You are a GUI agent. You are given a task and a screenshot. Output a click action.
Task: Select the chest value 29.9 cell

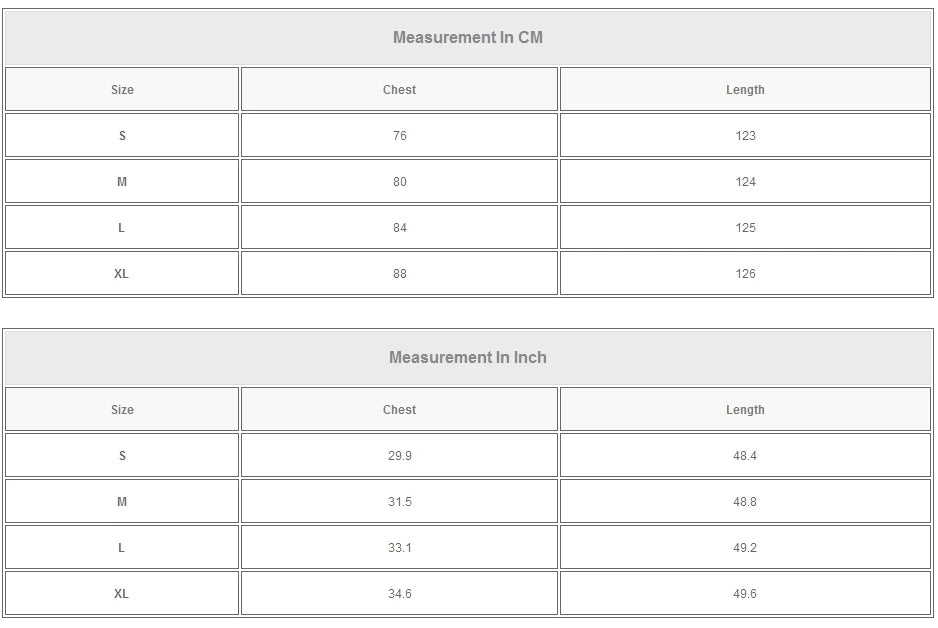click(x=399, y=456)
